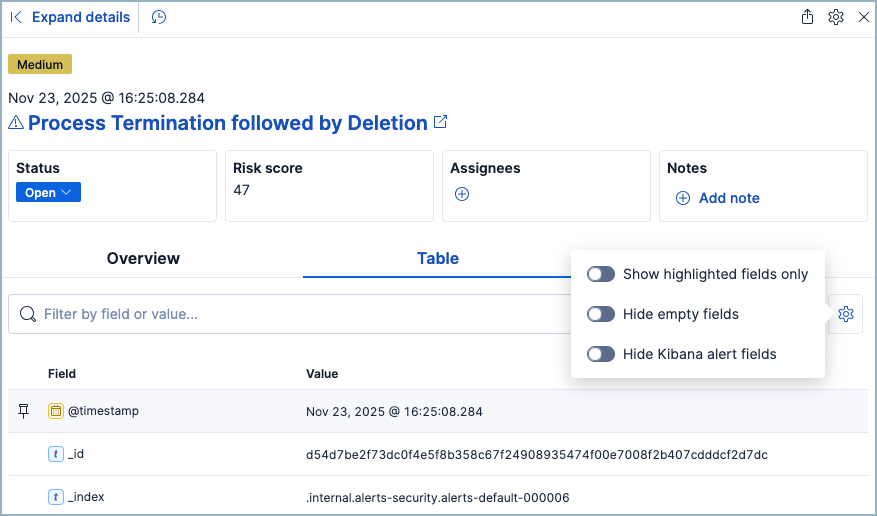Screen dimensions: 877x516
Task: Open flyout settings gear in header
Action: 836,17
